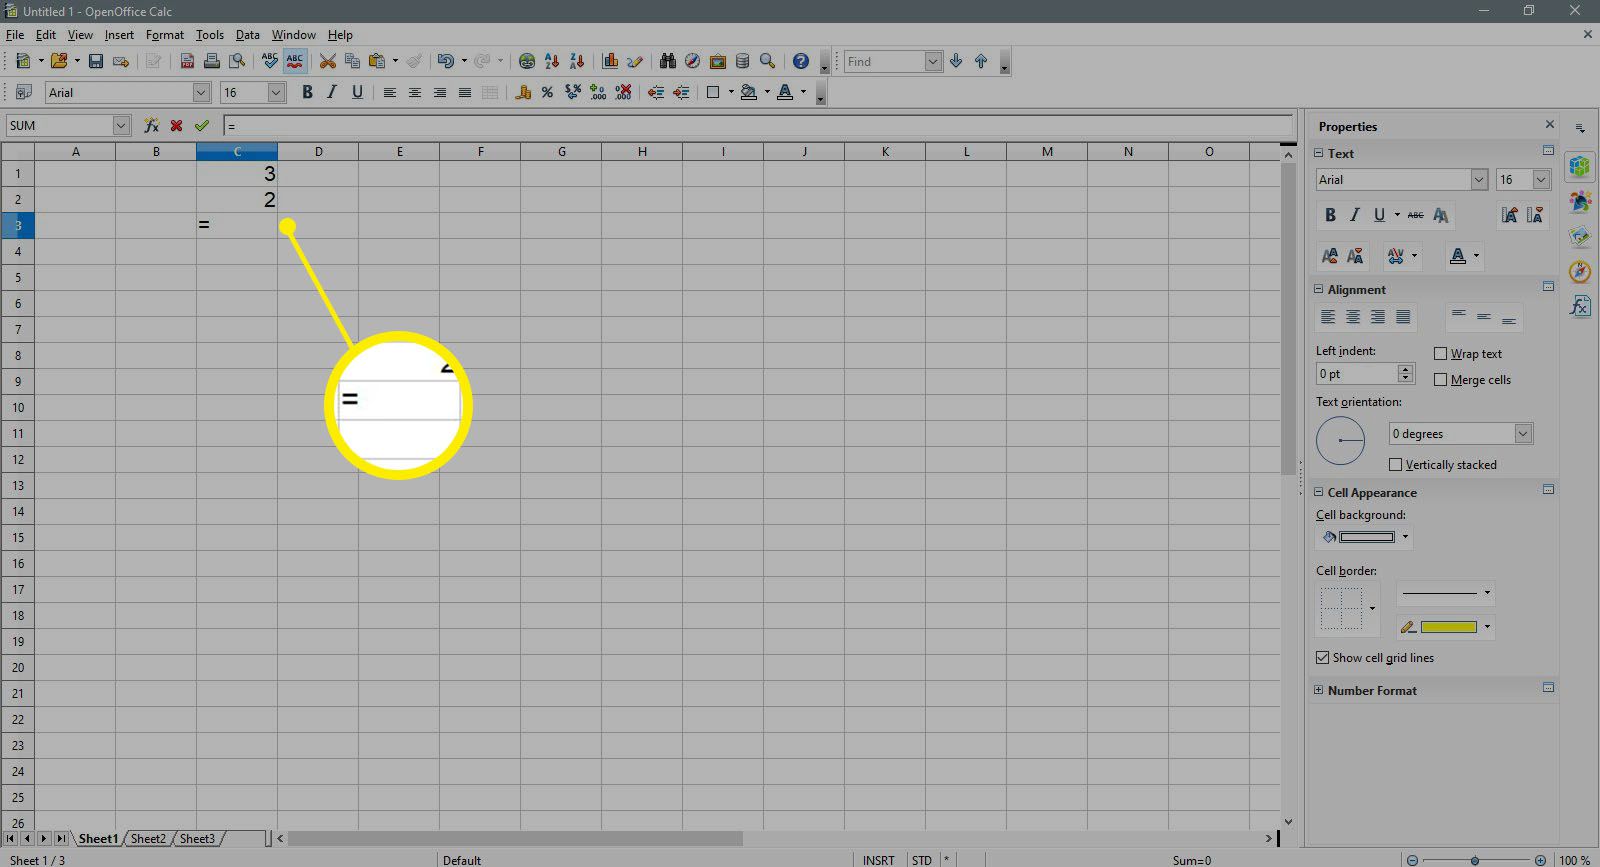The image size is (1600, 867).
Task: Toggle INSRT insert mode in status bar
Action: tap(879, 860)
